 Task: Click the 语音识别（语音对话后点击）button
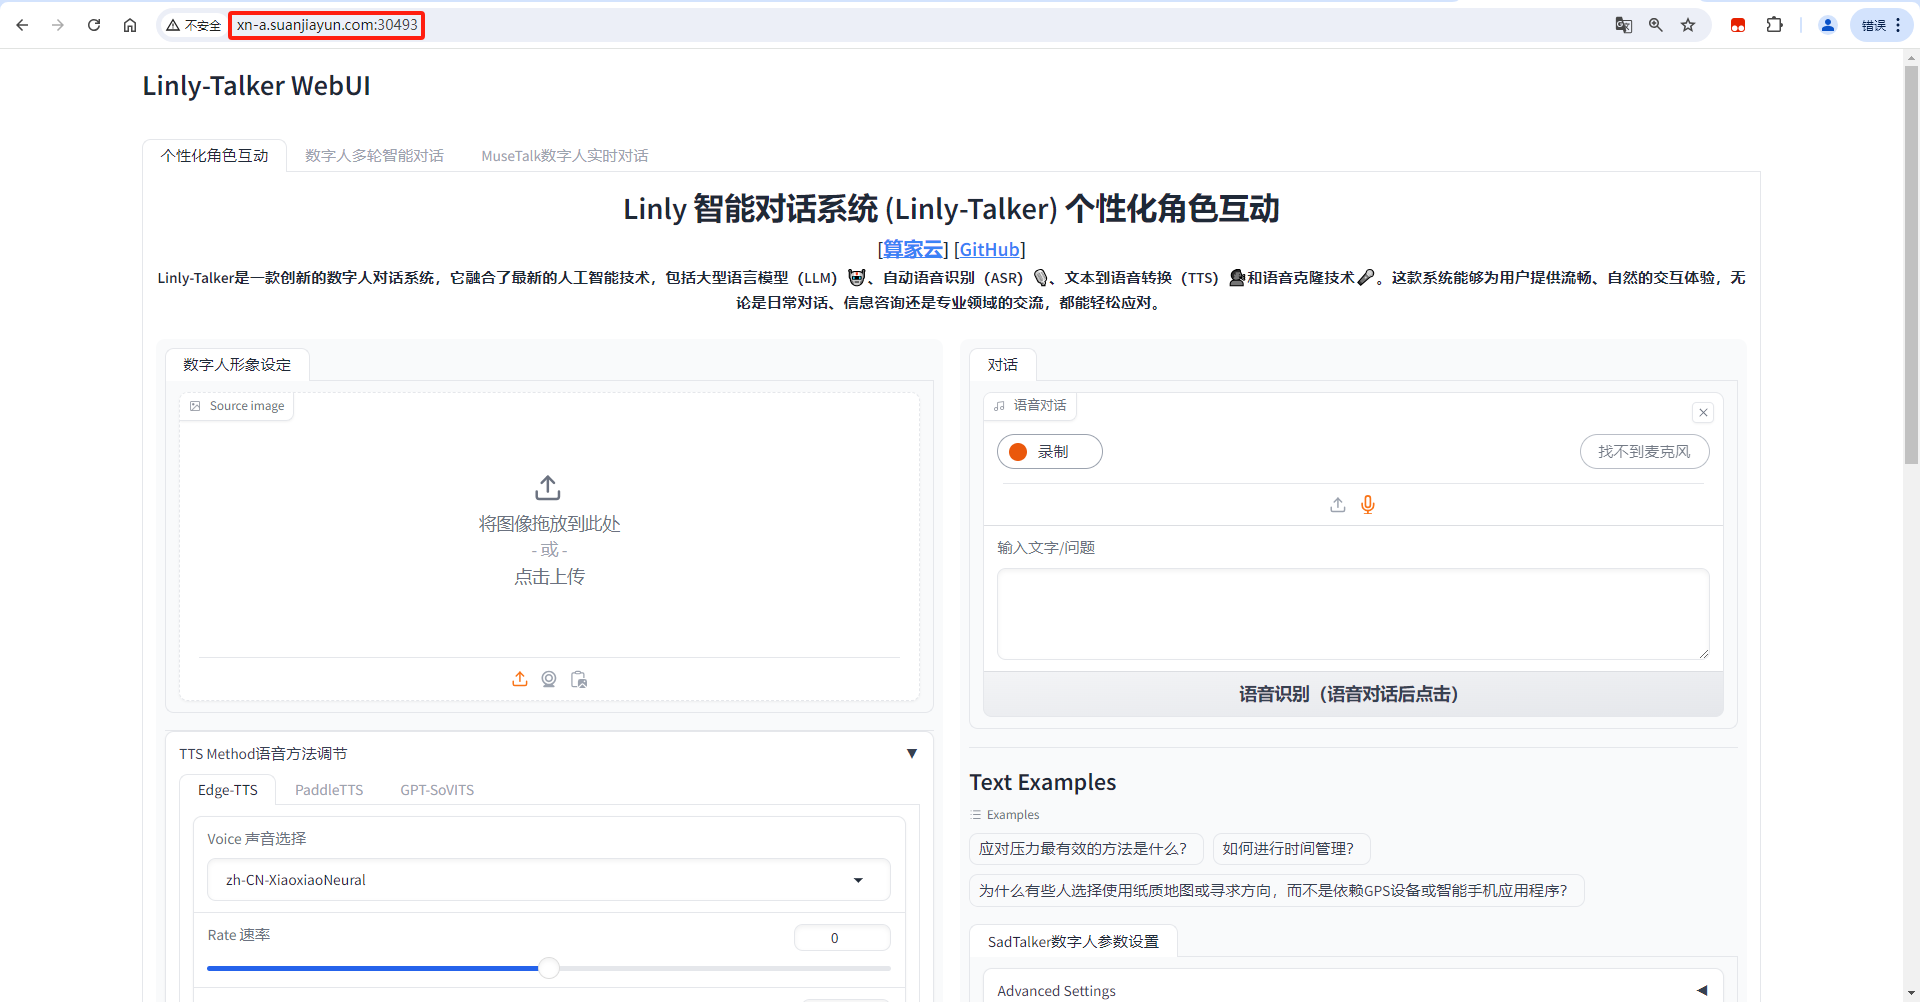point(1353,694)
